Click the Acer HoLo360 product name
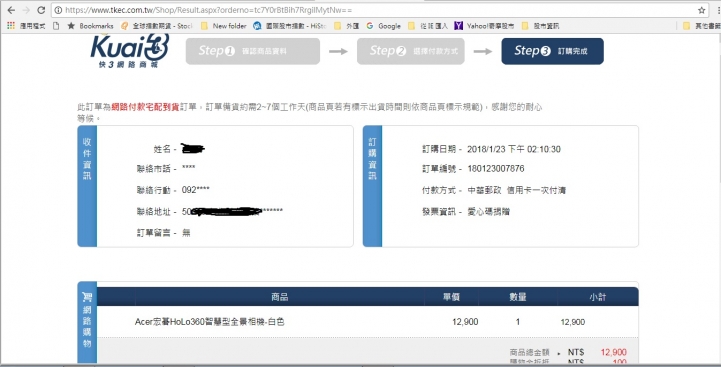Viewport: 721px width, 367px height. (210, 322)
